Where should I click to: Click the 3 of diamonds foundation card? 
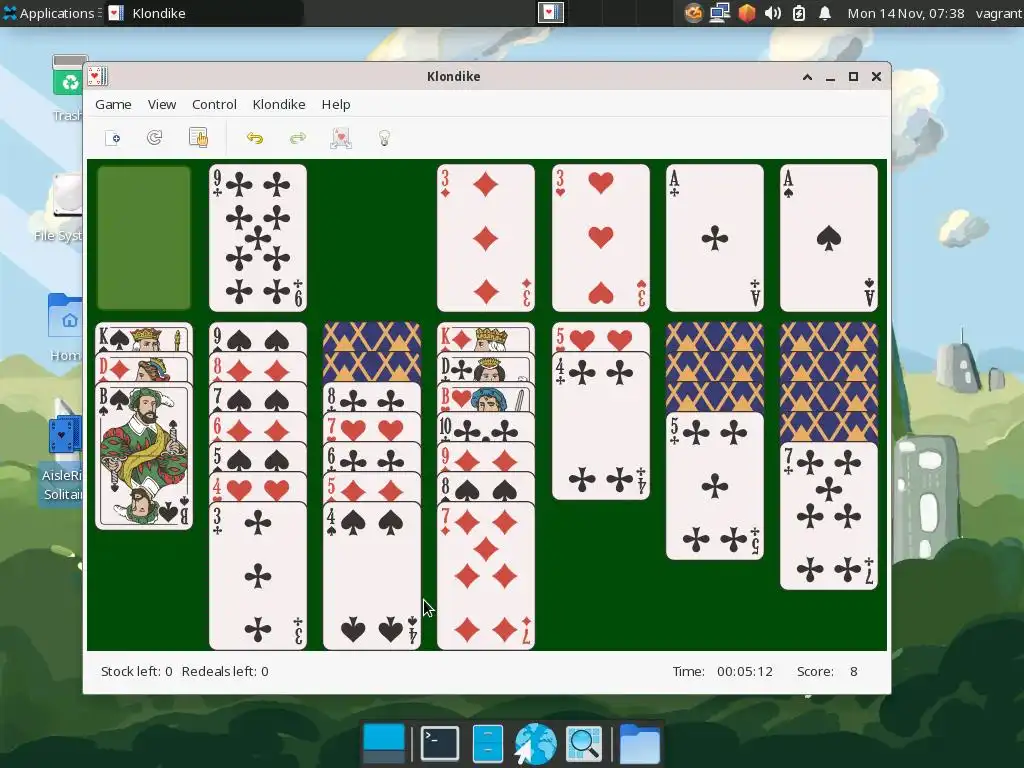click(x=486, y=238)
